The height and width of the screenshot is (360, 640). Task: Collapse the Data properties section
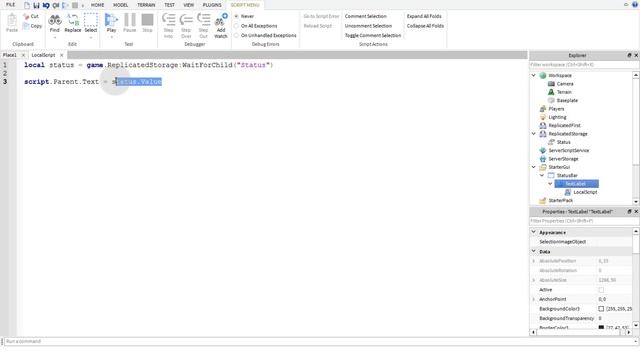pyautogui.click(x=533, y=251)
